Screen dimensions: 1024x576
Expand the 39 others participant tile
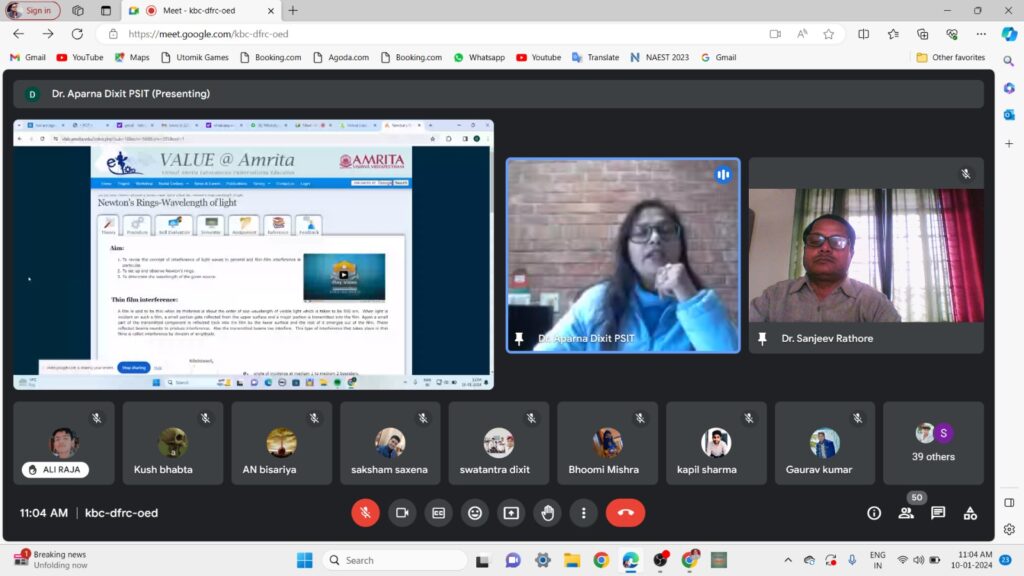933,443
